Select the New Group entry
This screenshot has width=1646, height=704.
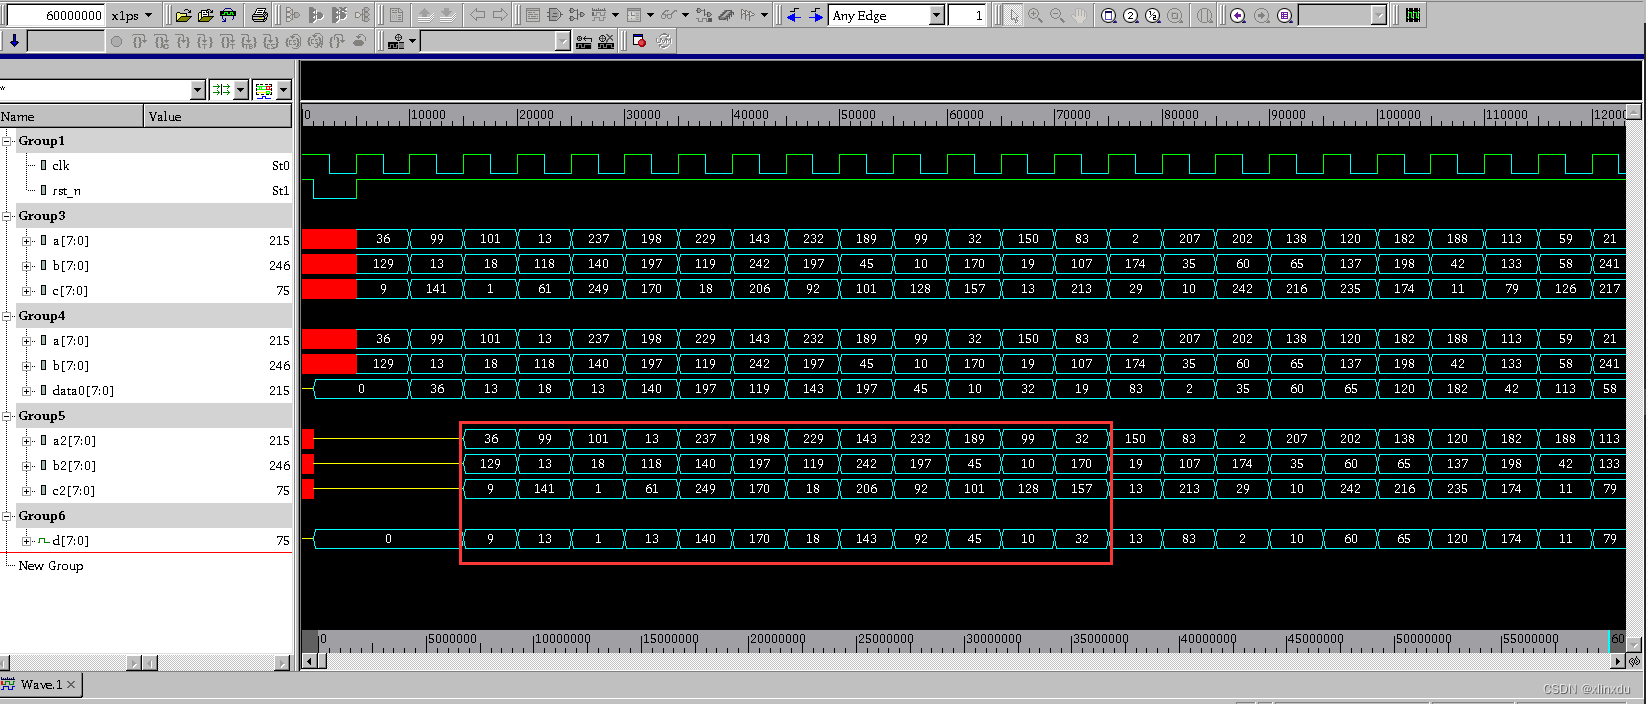point(51,566)
